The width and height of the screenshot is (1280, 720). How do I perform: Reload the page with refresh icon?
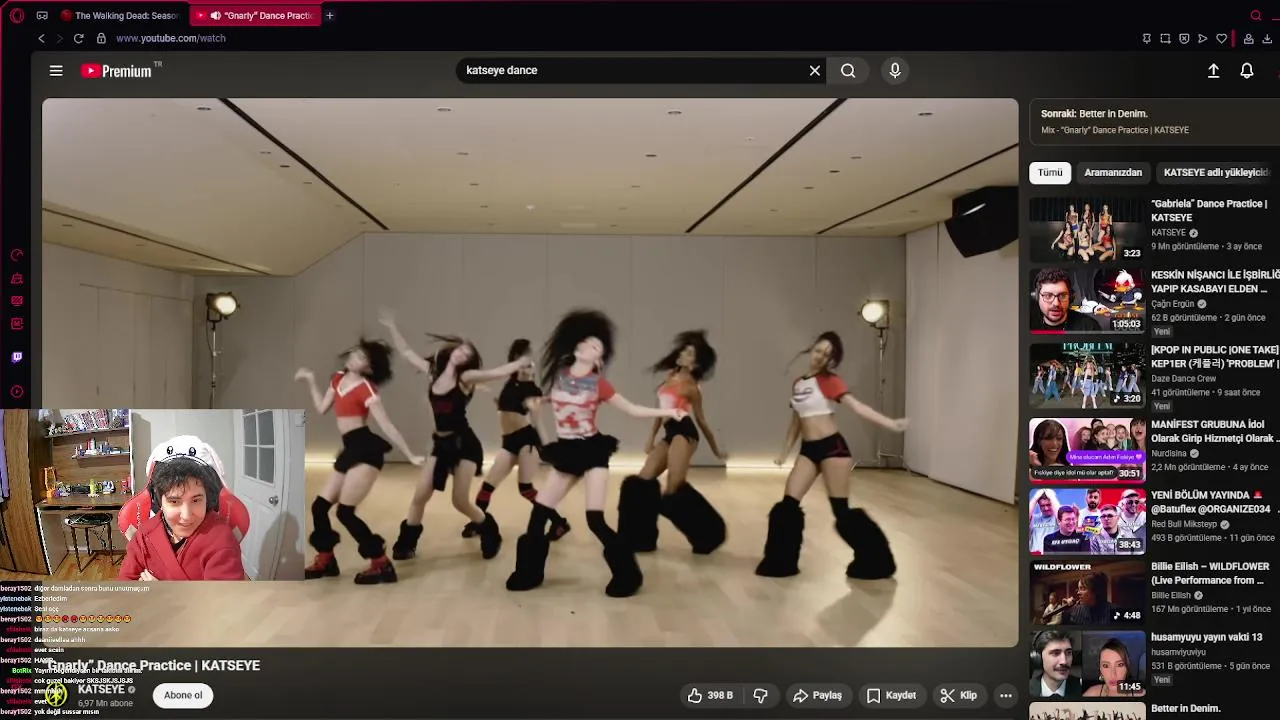click(78, 38)
